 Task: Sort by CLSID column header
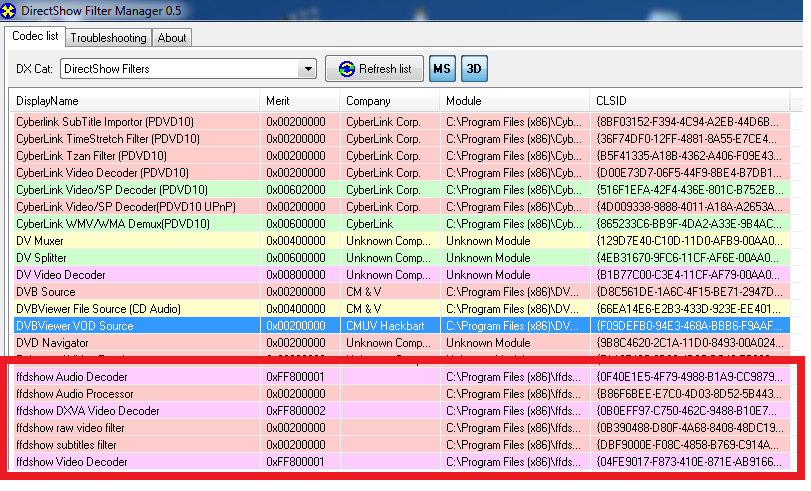click(x=689, y=101)
